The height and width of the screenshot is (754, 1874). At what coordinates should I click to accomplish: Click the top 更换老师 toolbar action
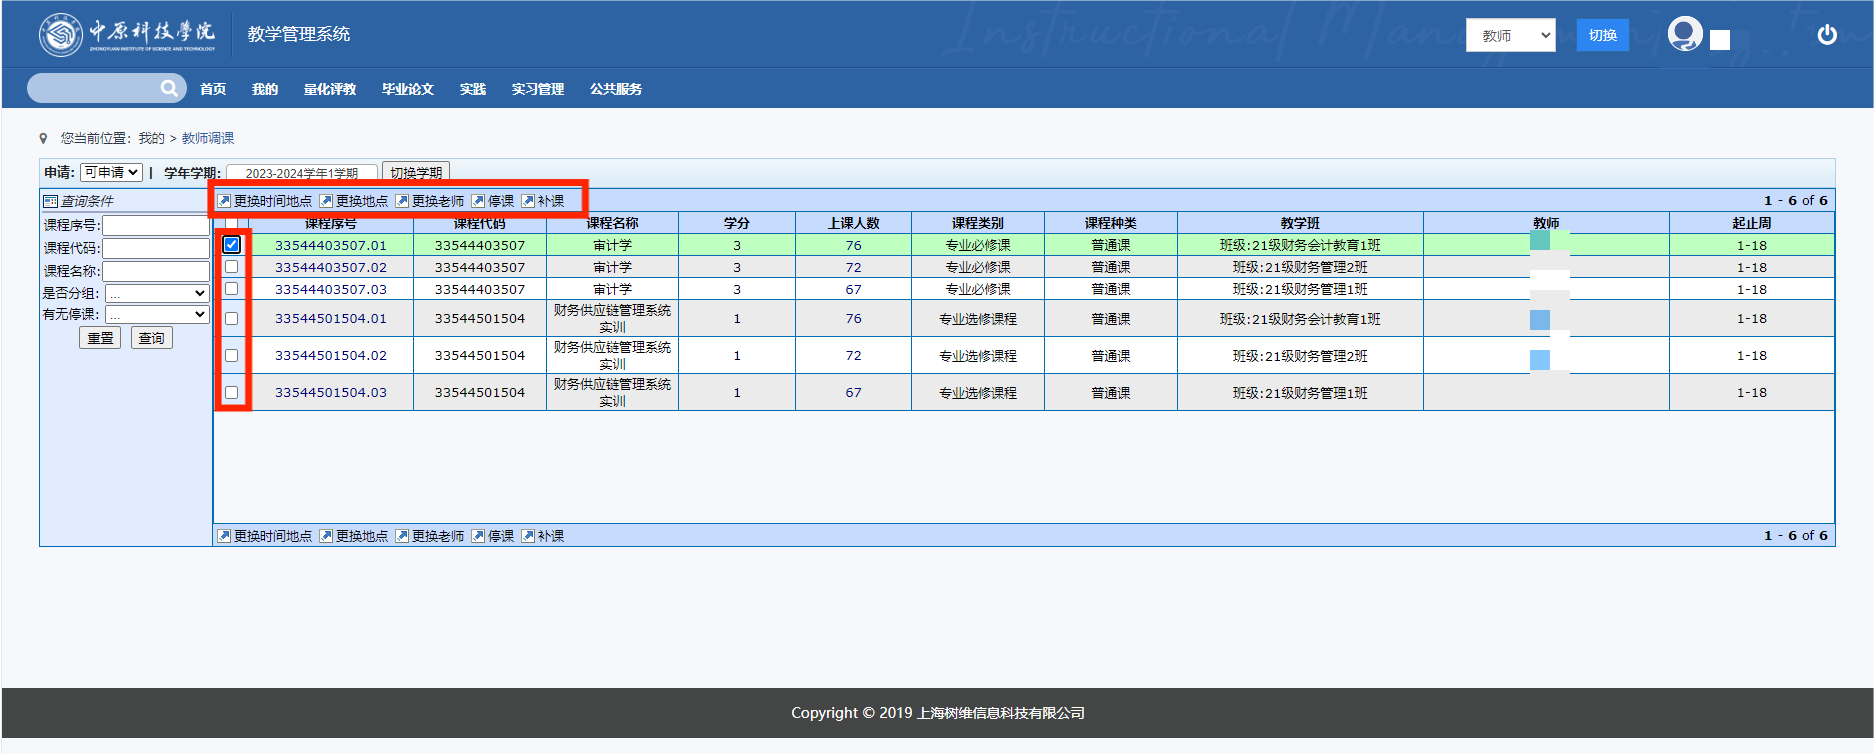point(430,201)
